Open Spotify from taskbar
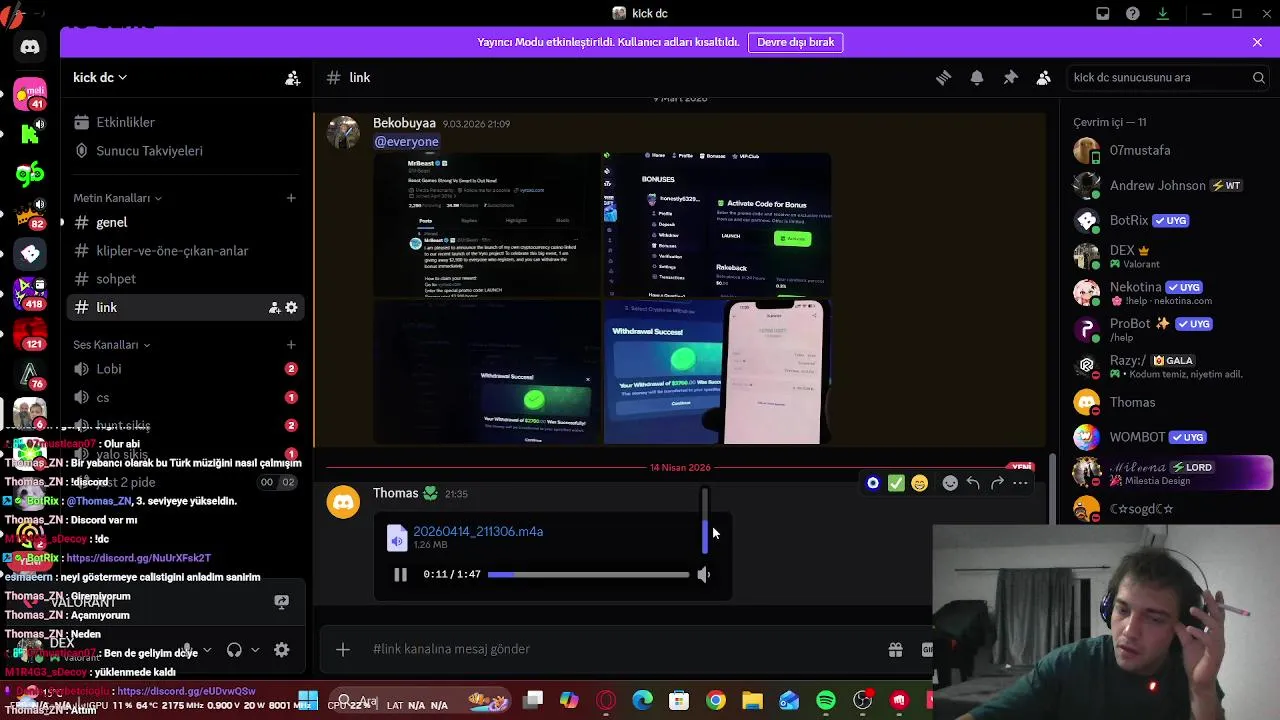The height and width of the screenshot is (720, 1280). [x=826, y=701]
